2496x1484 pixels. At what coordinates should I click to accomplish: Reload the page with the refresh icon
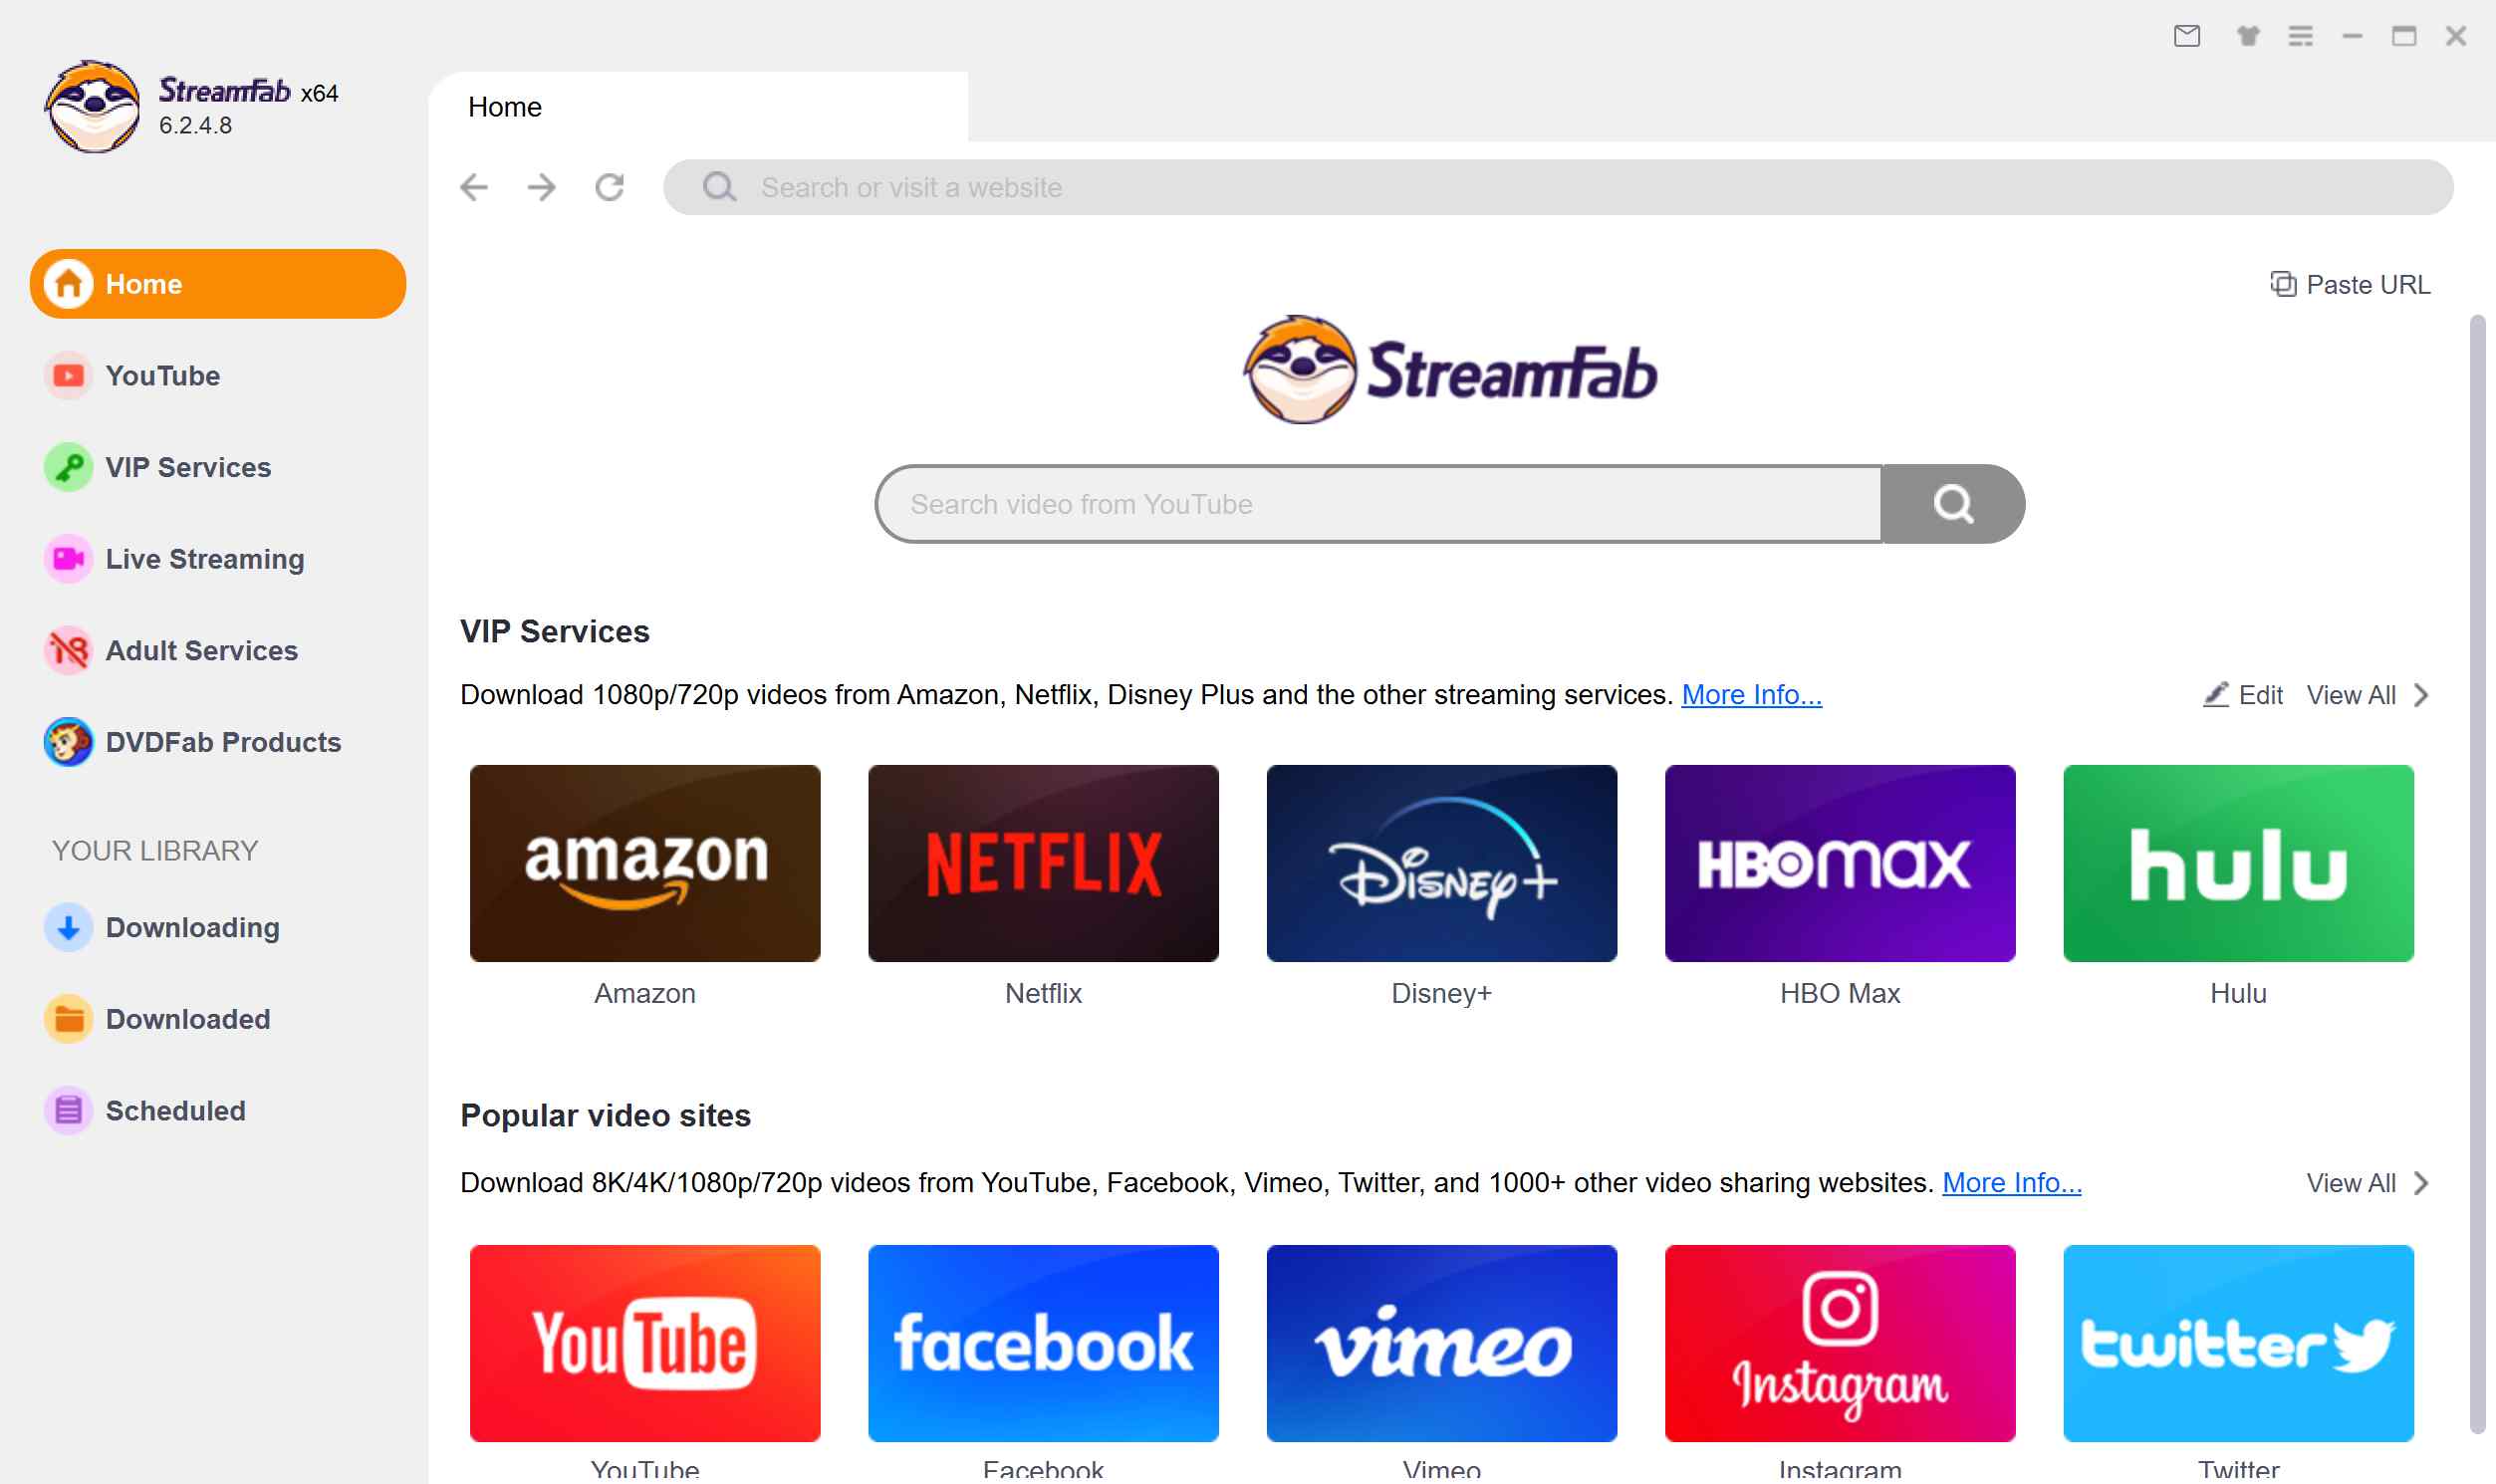pyautogui.click(x=611, y=186)
